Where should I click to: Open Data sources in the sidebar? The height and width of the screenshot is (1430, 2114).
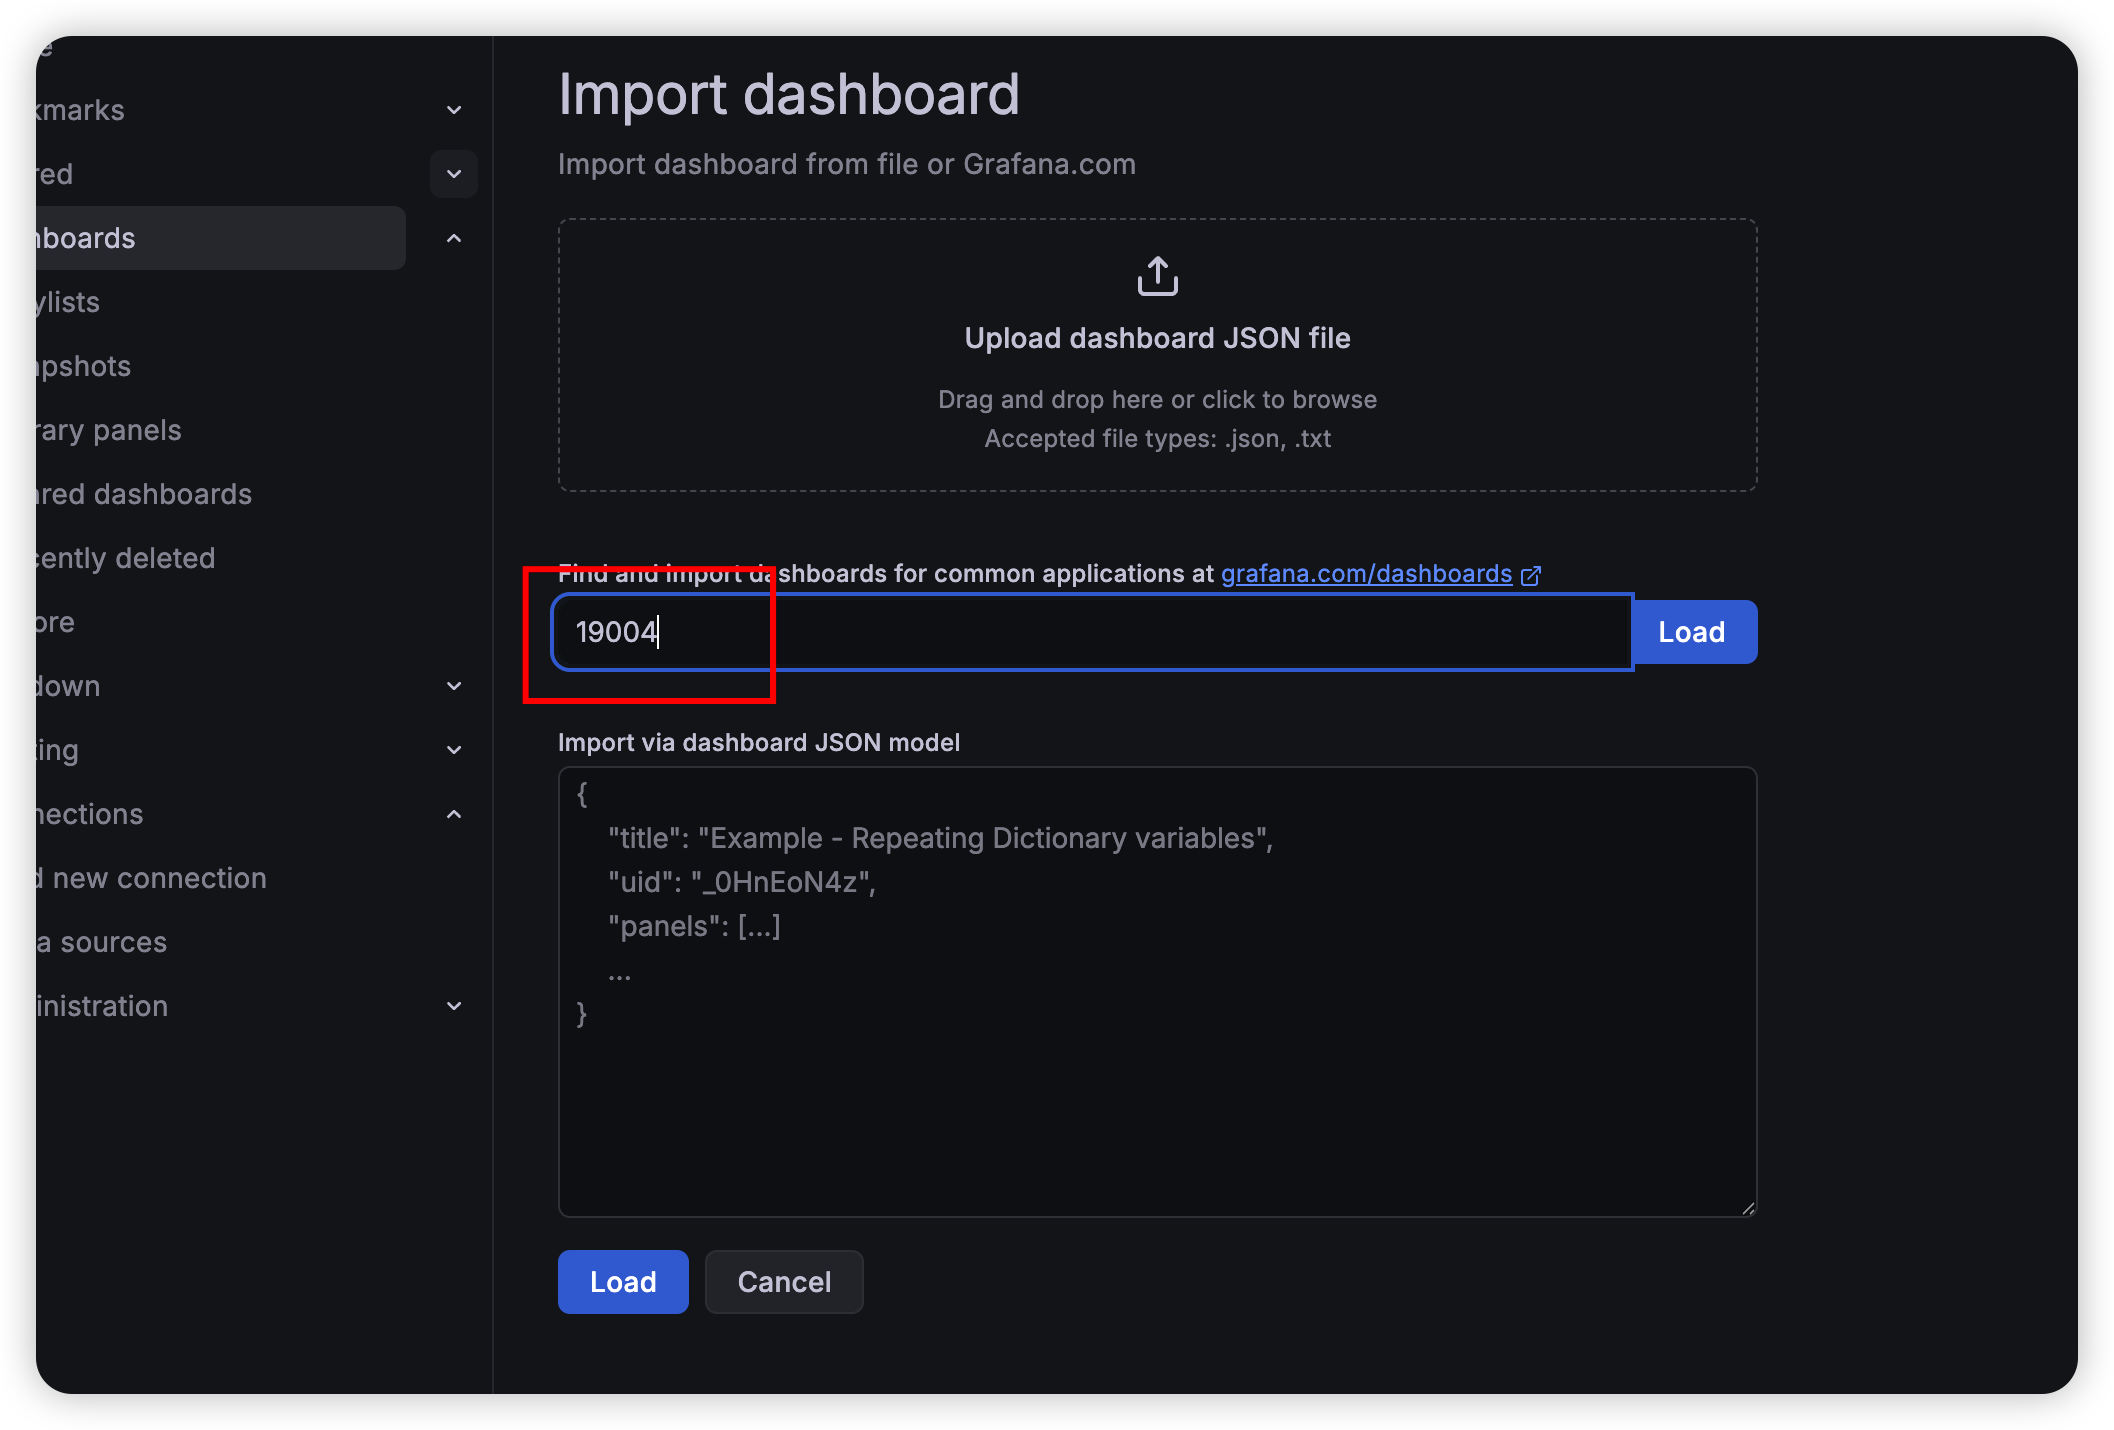(102, 942)
